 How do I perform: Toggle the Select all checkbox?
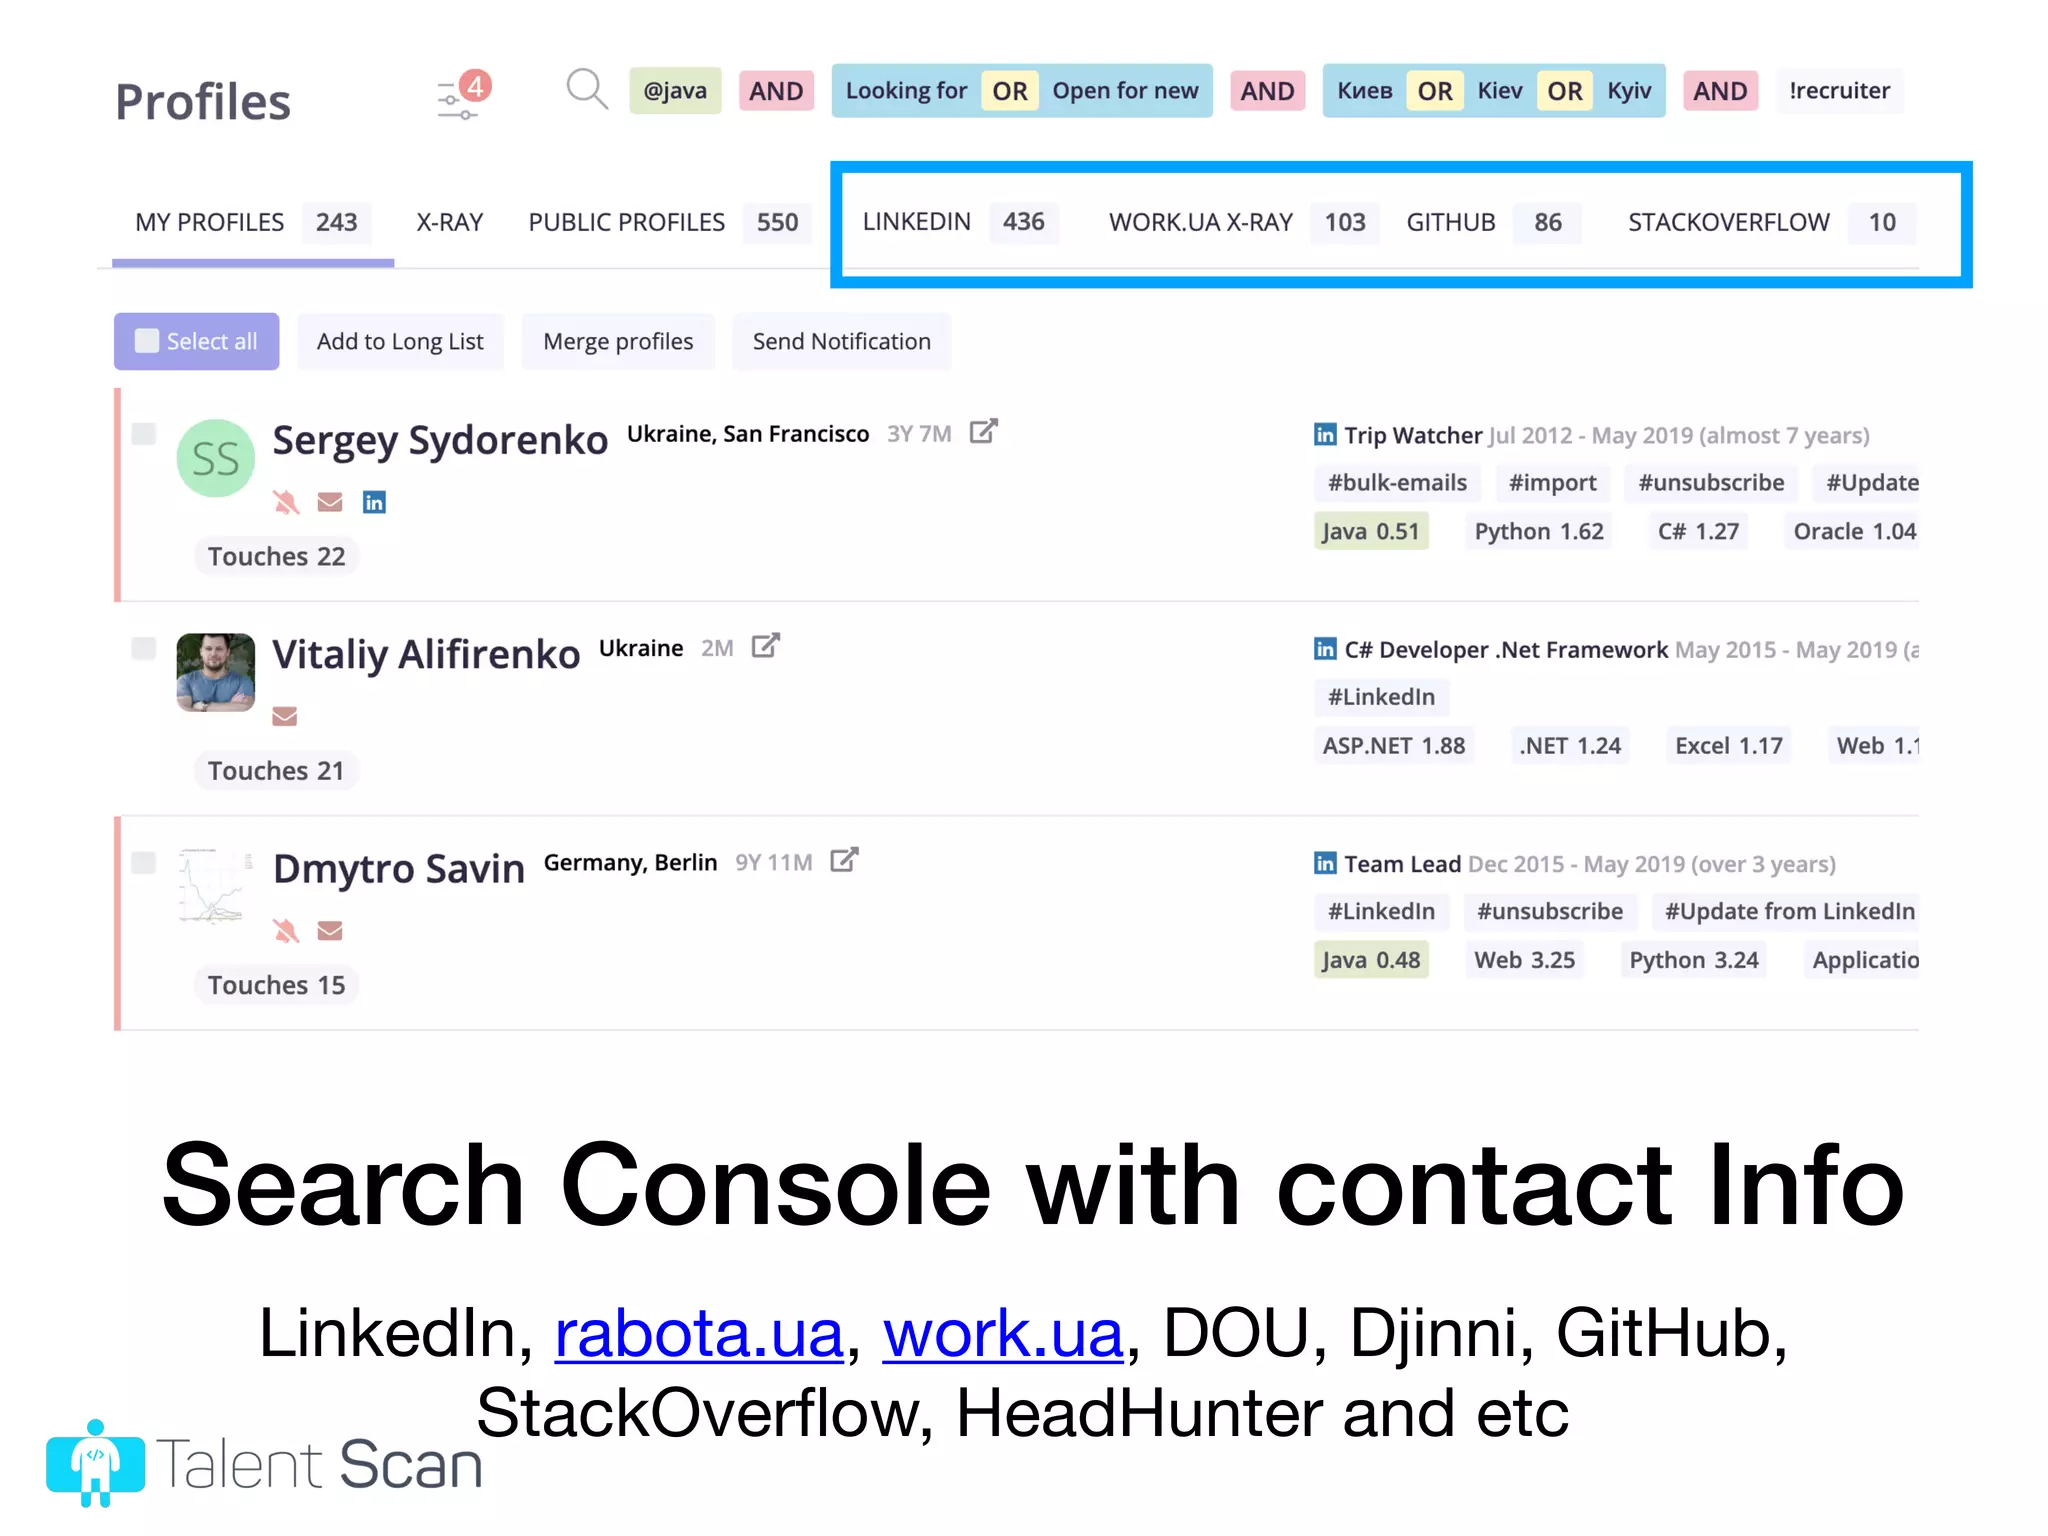tap(147, 341)
